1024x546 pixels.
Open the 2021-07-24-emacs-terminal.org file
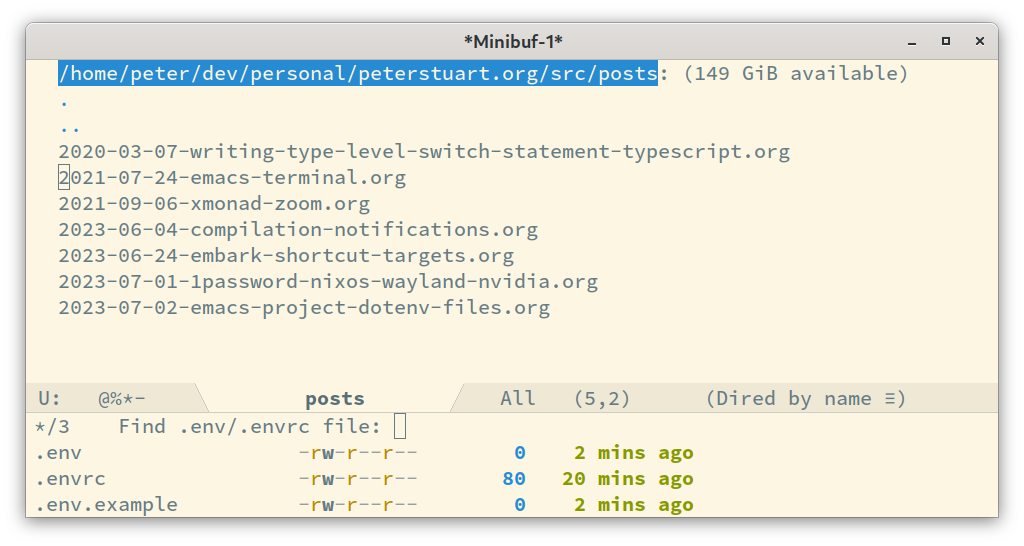point(232,178)
